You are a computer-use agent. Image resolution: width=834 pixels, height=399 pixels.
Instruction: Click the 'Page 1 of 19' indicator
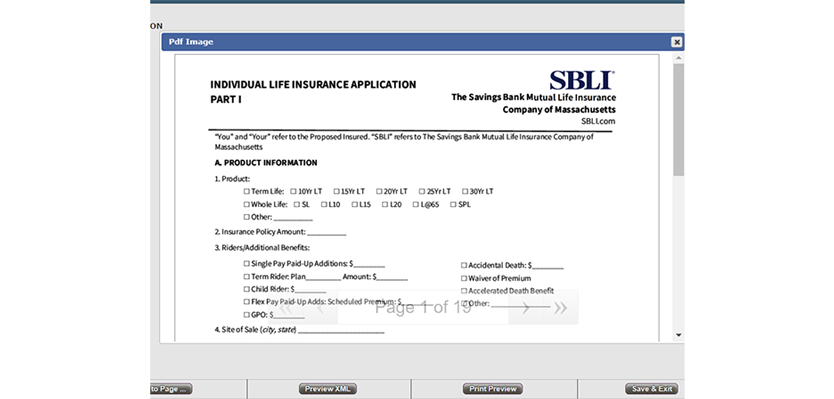pyautogui.click(x=423, y=307)
